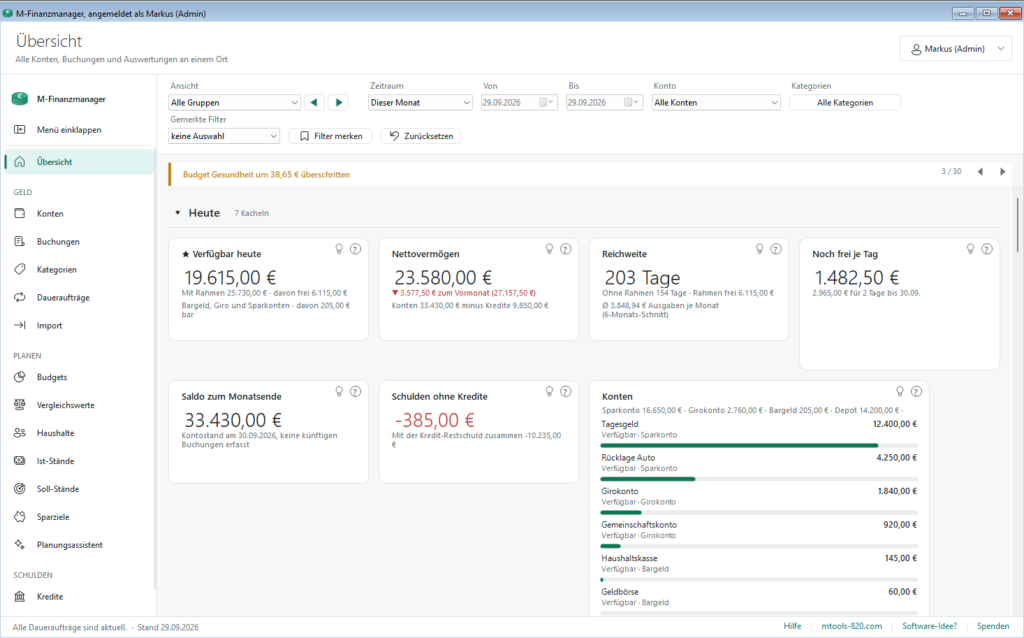Click the Haushalte people icon
This screenshot has height=638, width=1024.
pyautogui.click(x=20, y=433)
